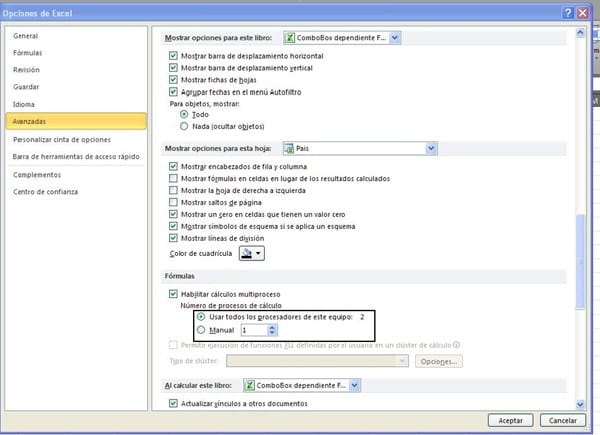Uncheck Mostrar líneas de división
The width and height of the screenshot is (600, 435).
point(173,238)
